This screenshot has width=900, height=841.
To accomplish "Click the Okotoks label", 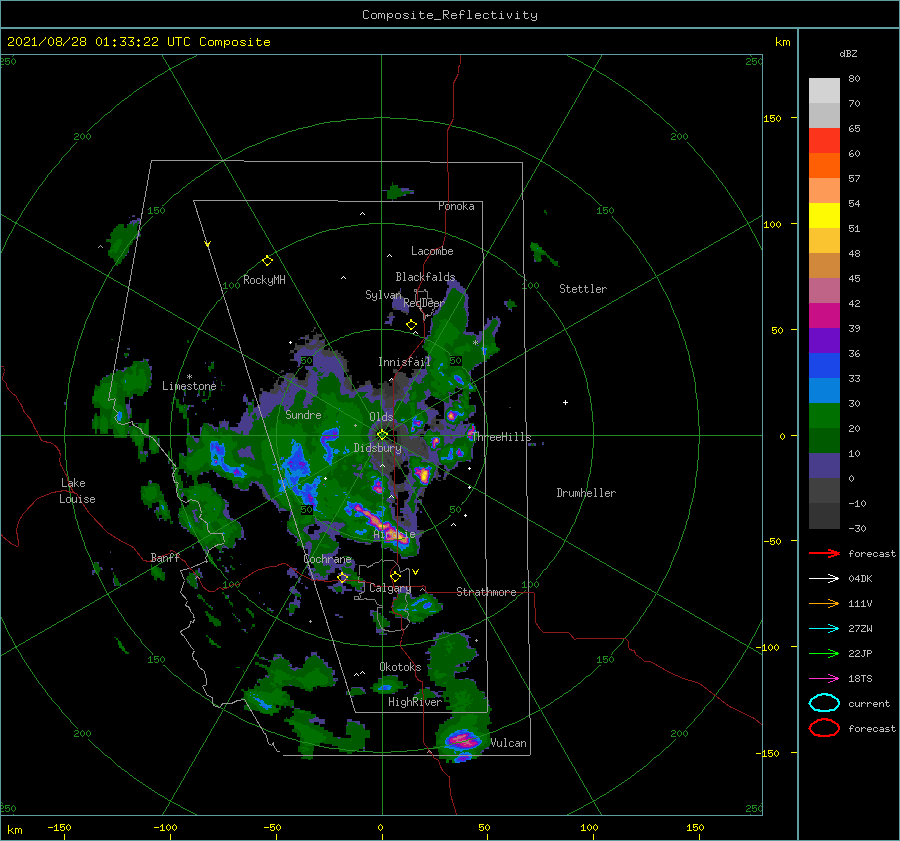I will coord(400,667).
